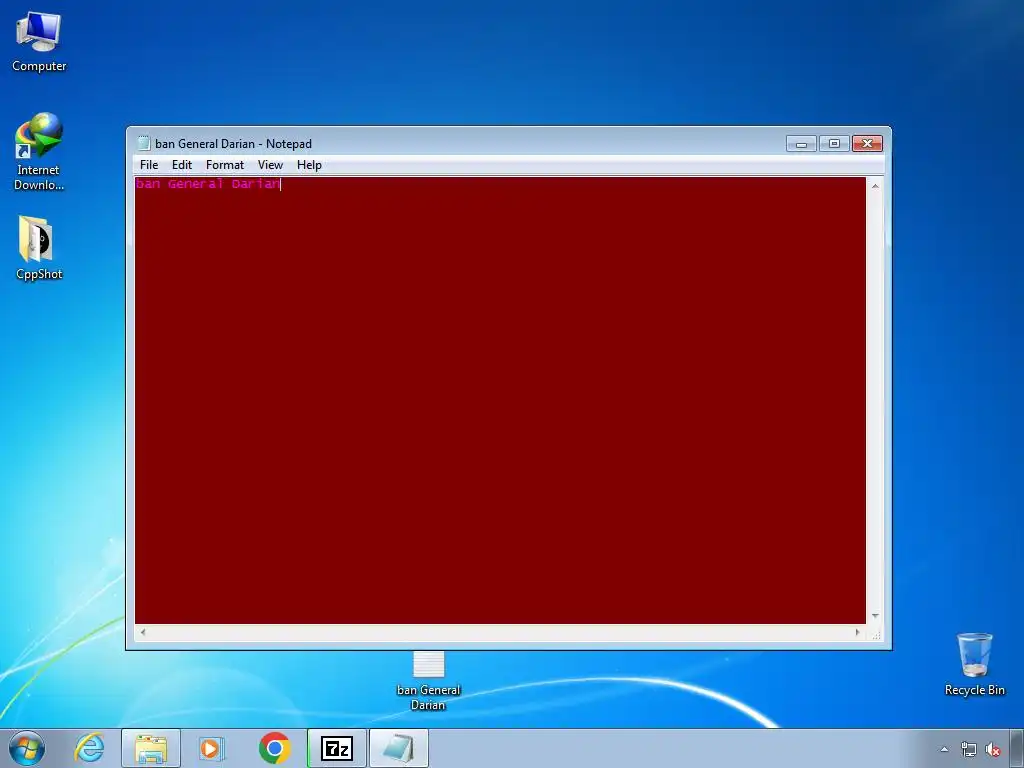The width and height of the screenshot is (1024, 768).
Task: Open Windows Media Player from the taskbar
Action: point(212,748)
